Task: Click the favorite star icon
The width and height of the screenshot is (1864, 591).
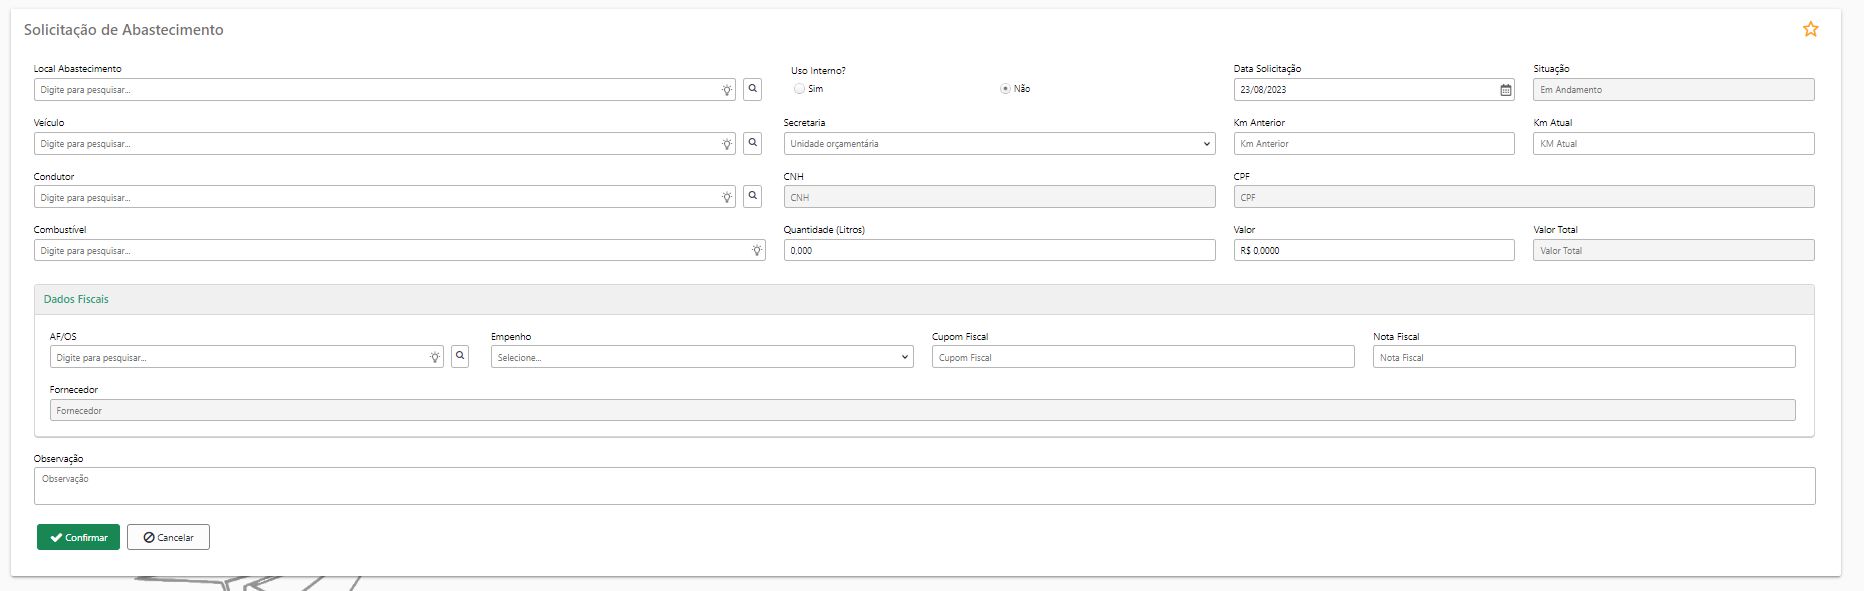Action: pos(1810,29)
